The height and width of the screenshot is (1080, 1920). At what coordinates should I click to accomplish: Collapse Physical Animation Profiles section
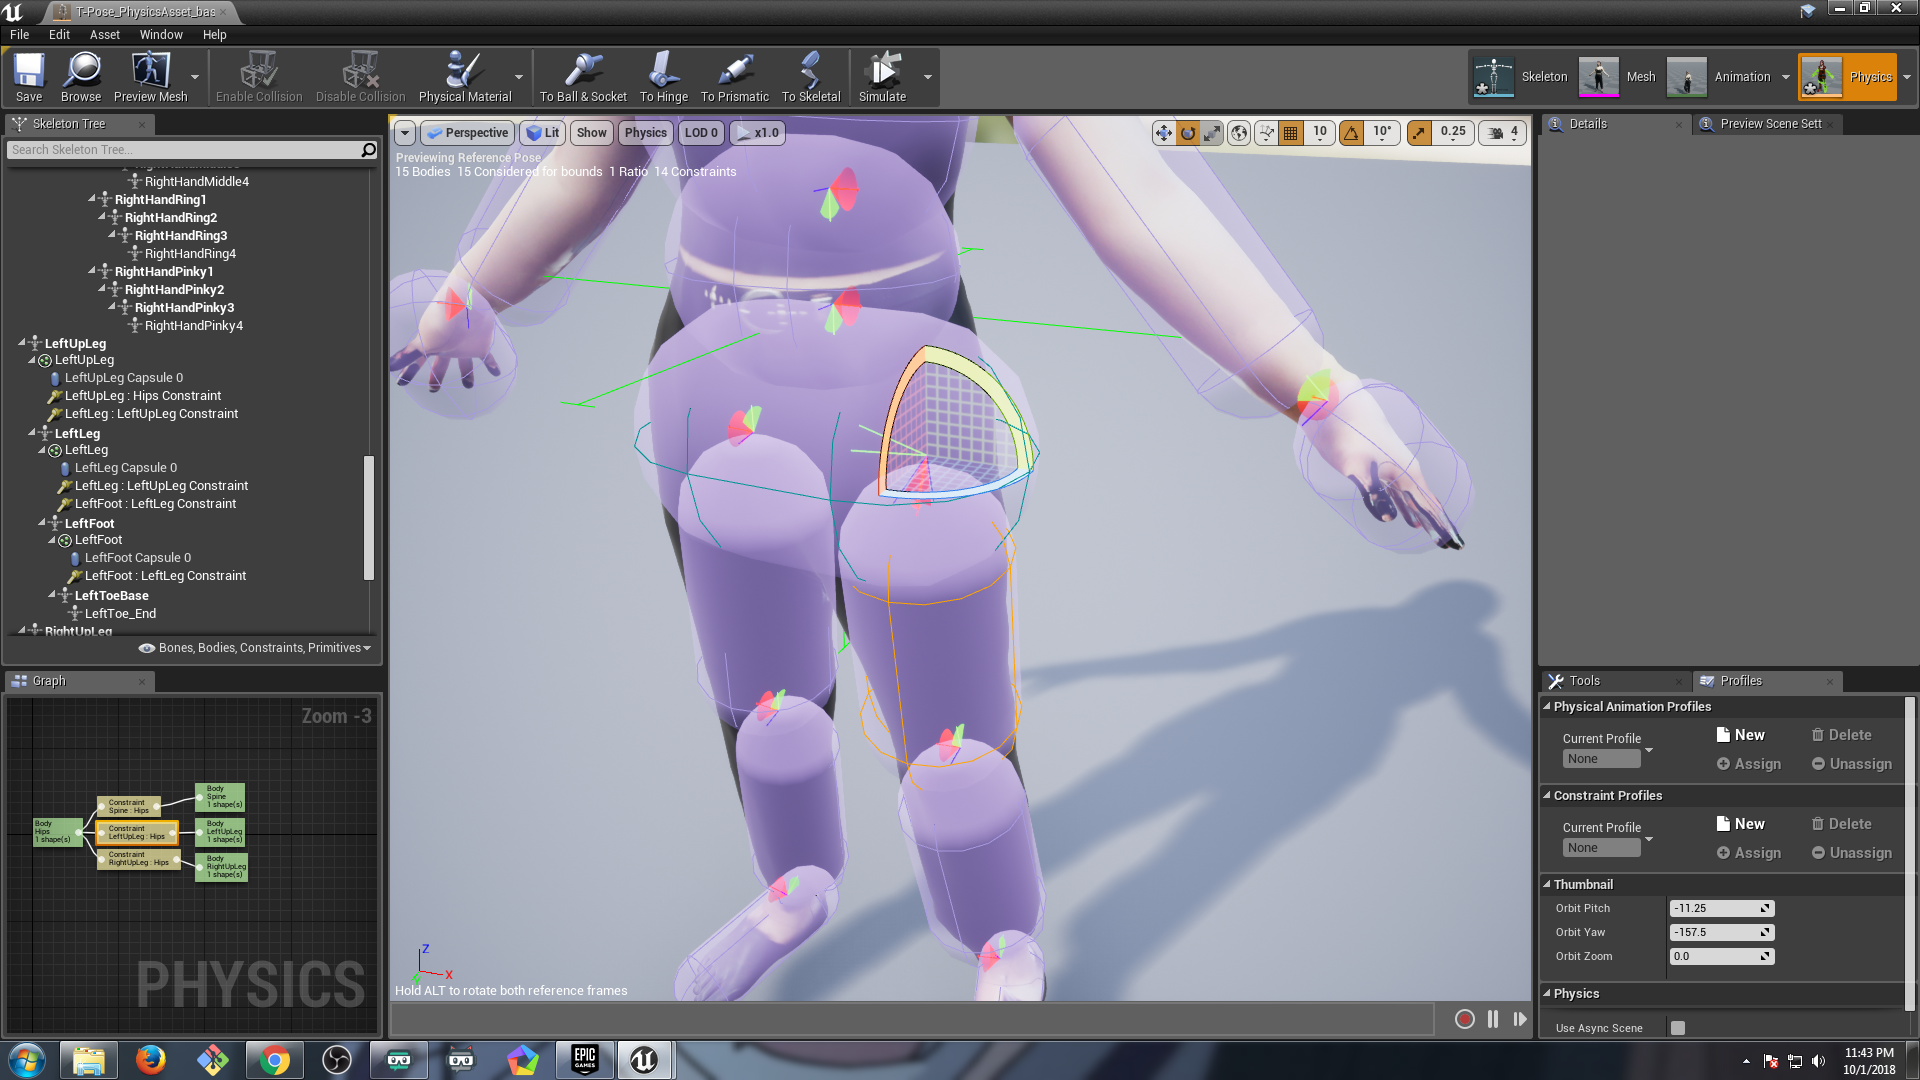pyautogui.click(x=1547, y=706)
